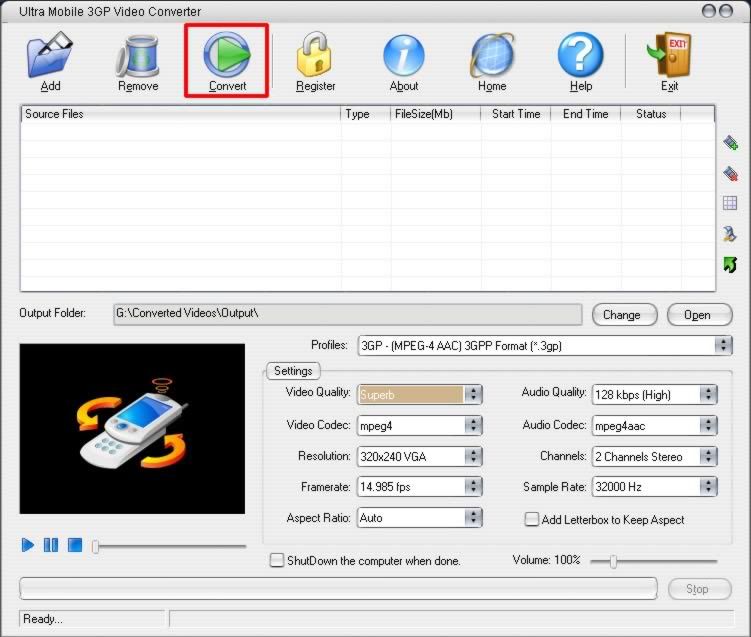
Task: Click the Type column header
Action: tap(365, 114)
